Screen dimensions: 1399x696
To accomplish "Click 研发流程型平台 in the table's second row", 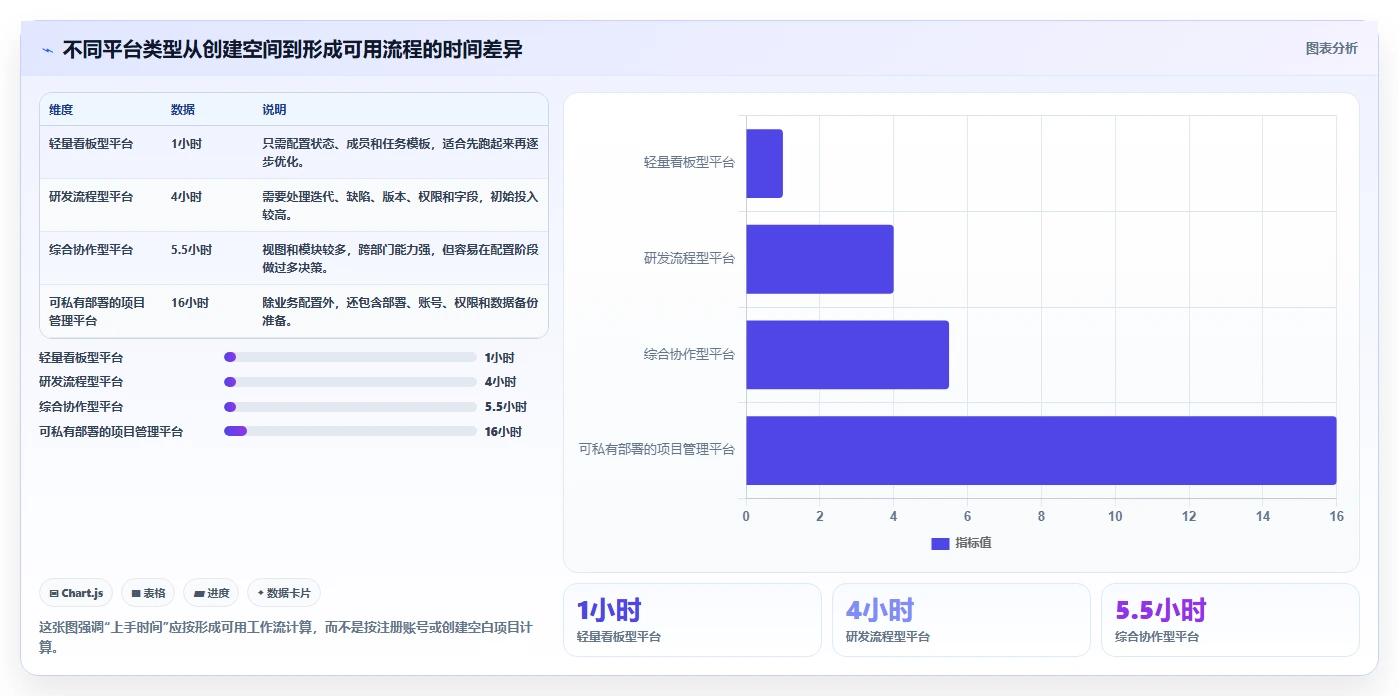I will (91, 197).
